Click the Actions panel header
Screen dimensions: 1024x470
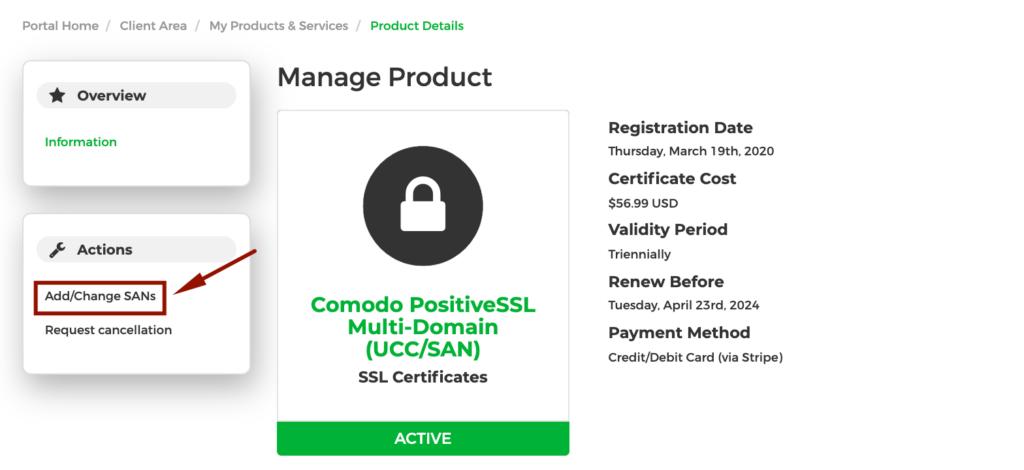[x=136, y=249]
